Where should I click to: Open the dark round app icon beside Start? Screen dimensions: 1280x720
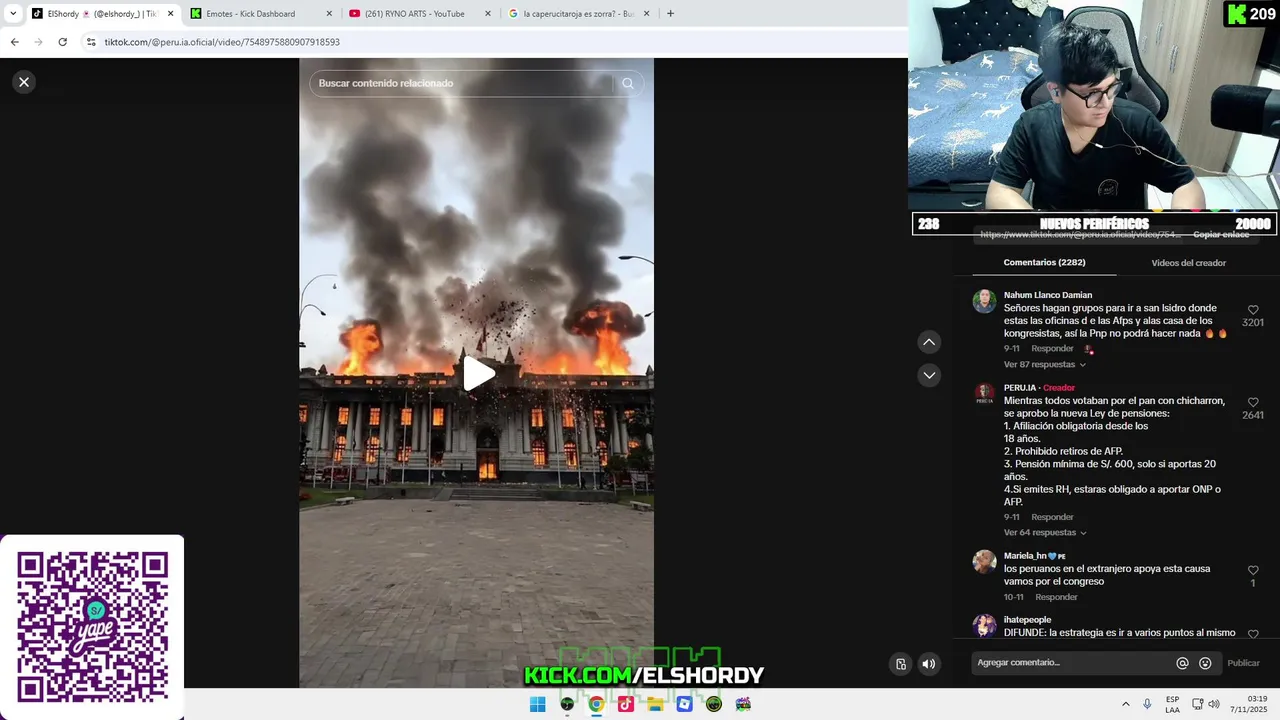coord(567,704)
